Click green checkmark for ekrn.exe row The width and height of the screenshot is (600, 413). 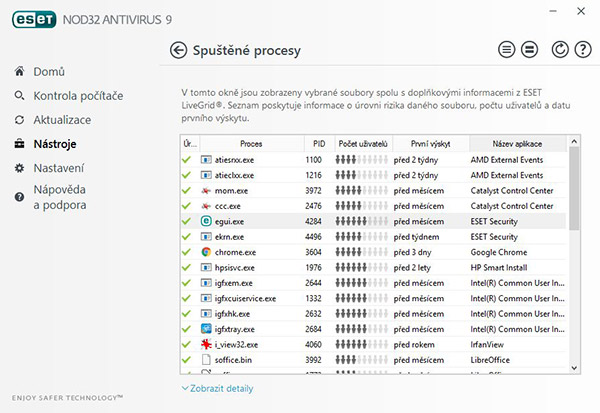pos(186,237)
